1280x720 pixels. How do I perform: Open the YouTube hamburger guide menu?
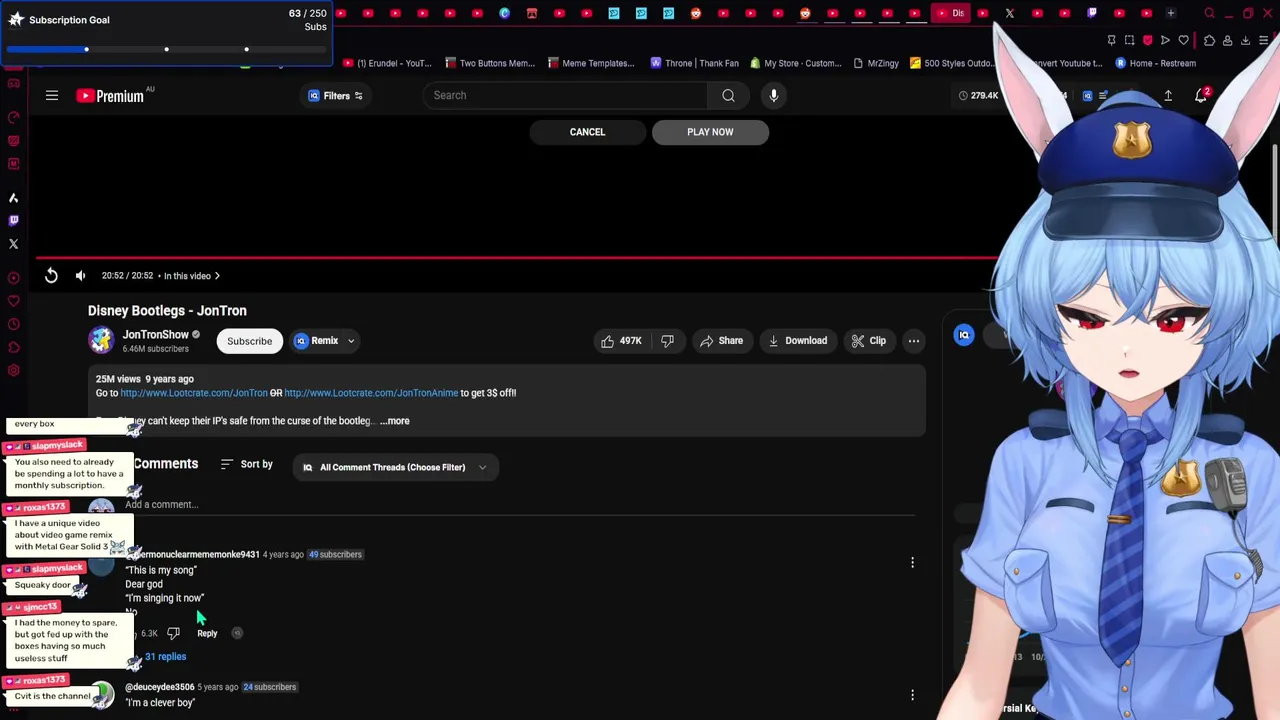(x=52, y=95)
